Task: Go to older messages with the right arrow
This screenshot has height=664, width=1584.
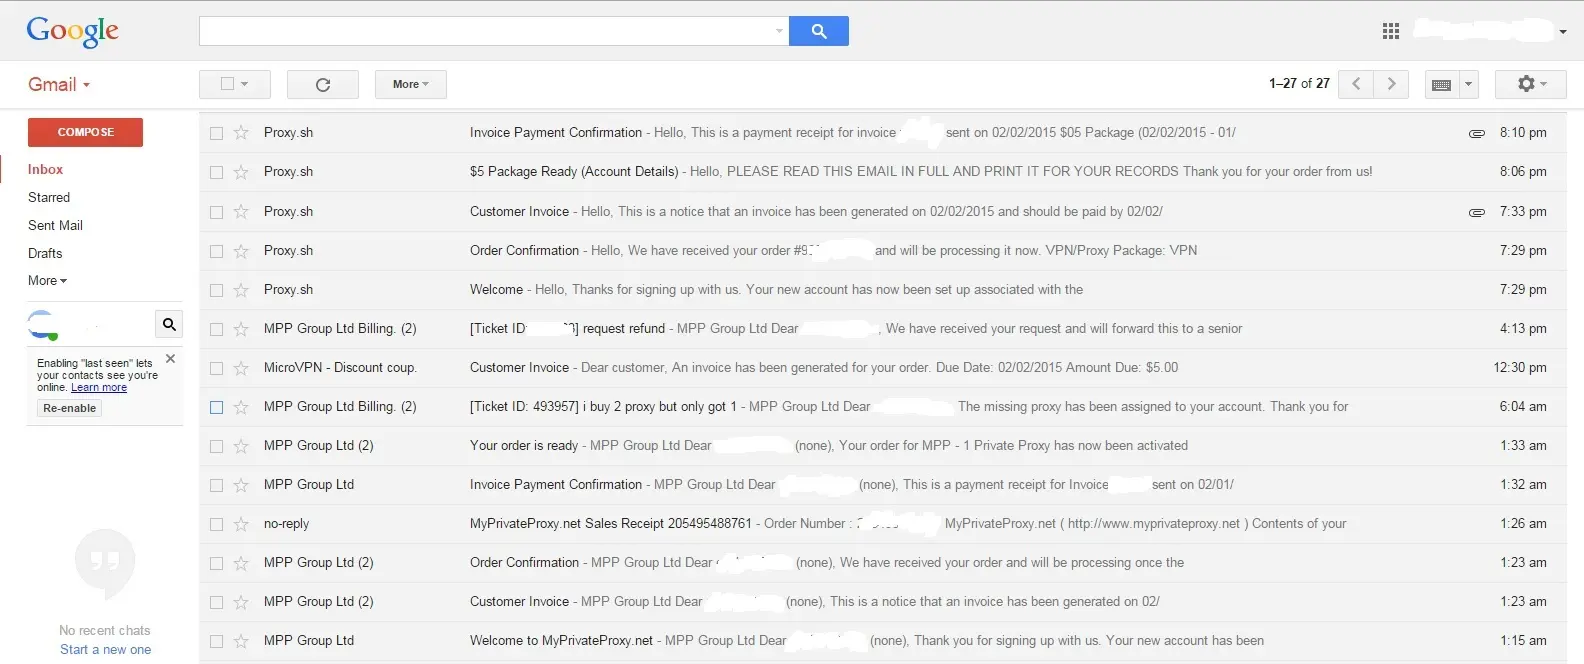Action: click(1391, 84)
